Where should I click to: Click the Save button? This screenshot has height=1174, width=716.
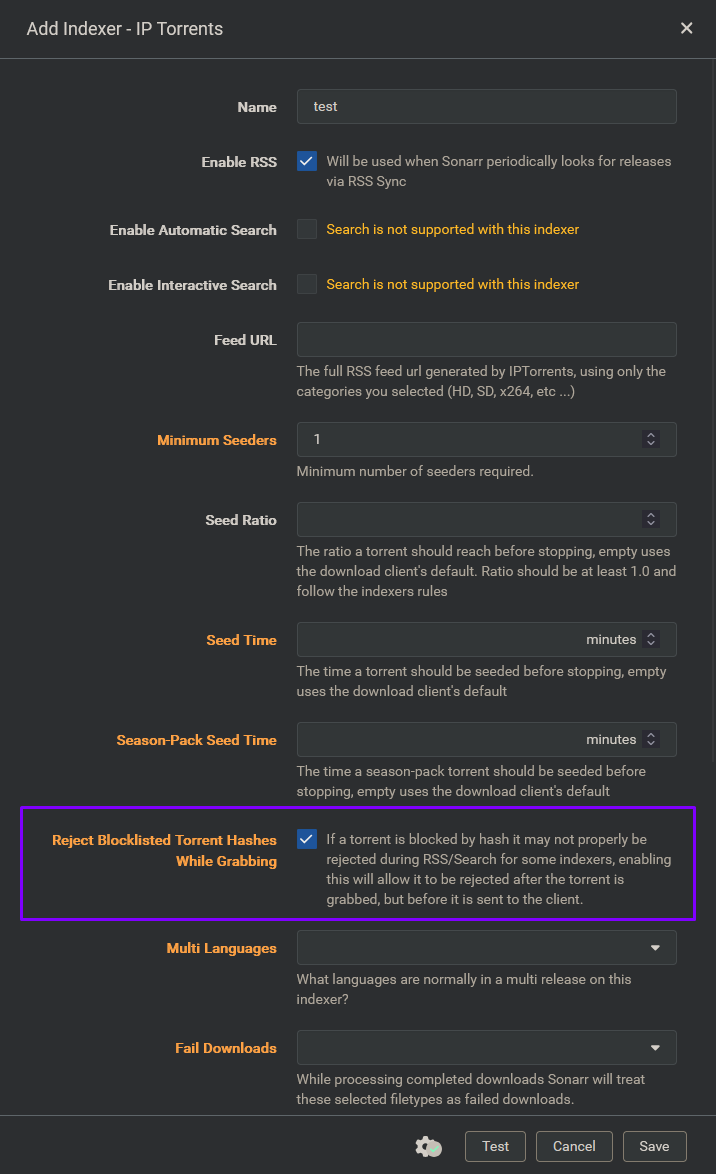click(654, 1146)
